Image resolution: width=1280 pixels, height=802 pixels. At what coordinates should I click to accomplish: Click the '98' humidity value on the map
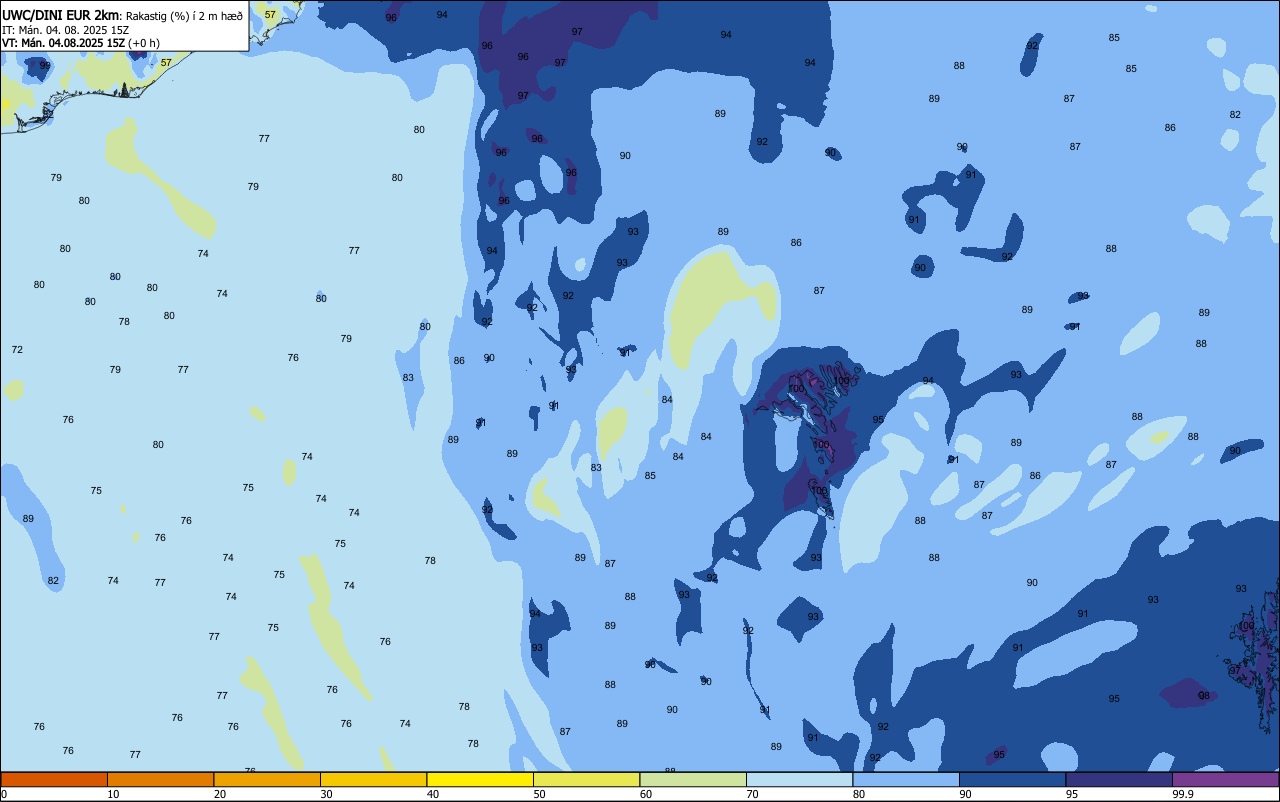pyautogui.click(x=1204, y=696)
